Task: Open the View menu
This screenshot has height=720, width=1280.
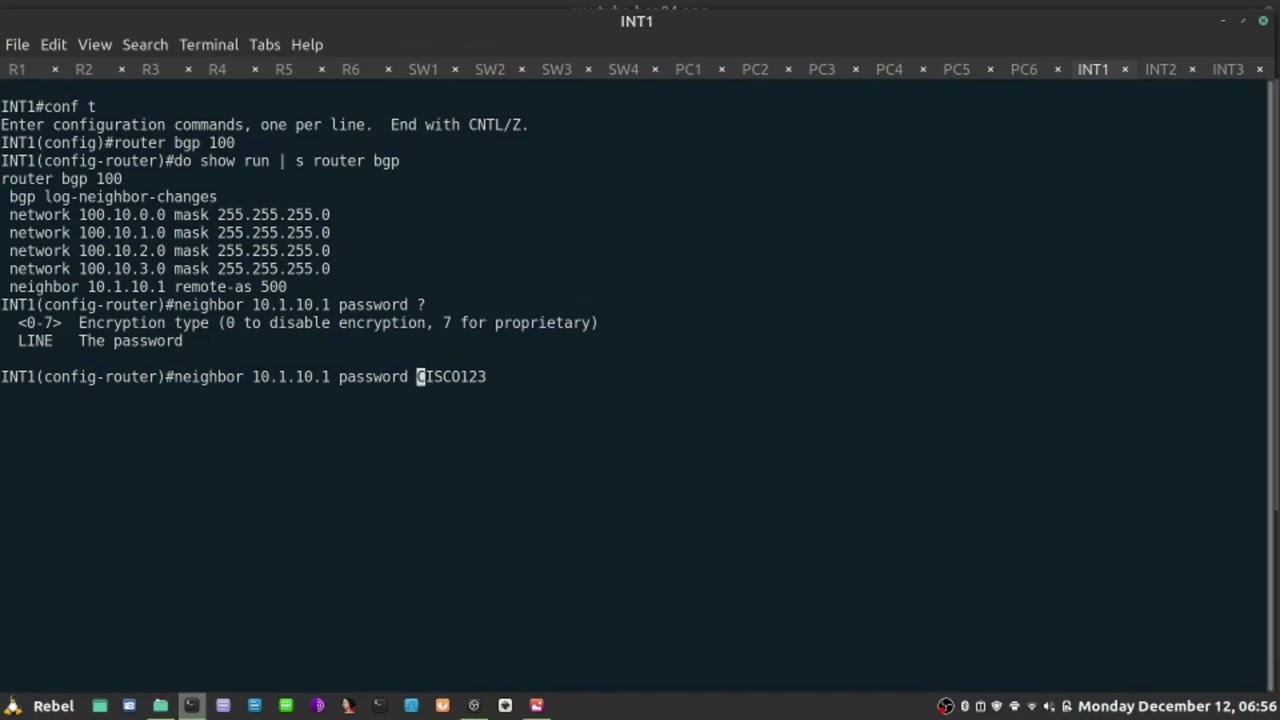Action: click(95, 45)
